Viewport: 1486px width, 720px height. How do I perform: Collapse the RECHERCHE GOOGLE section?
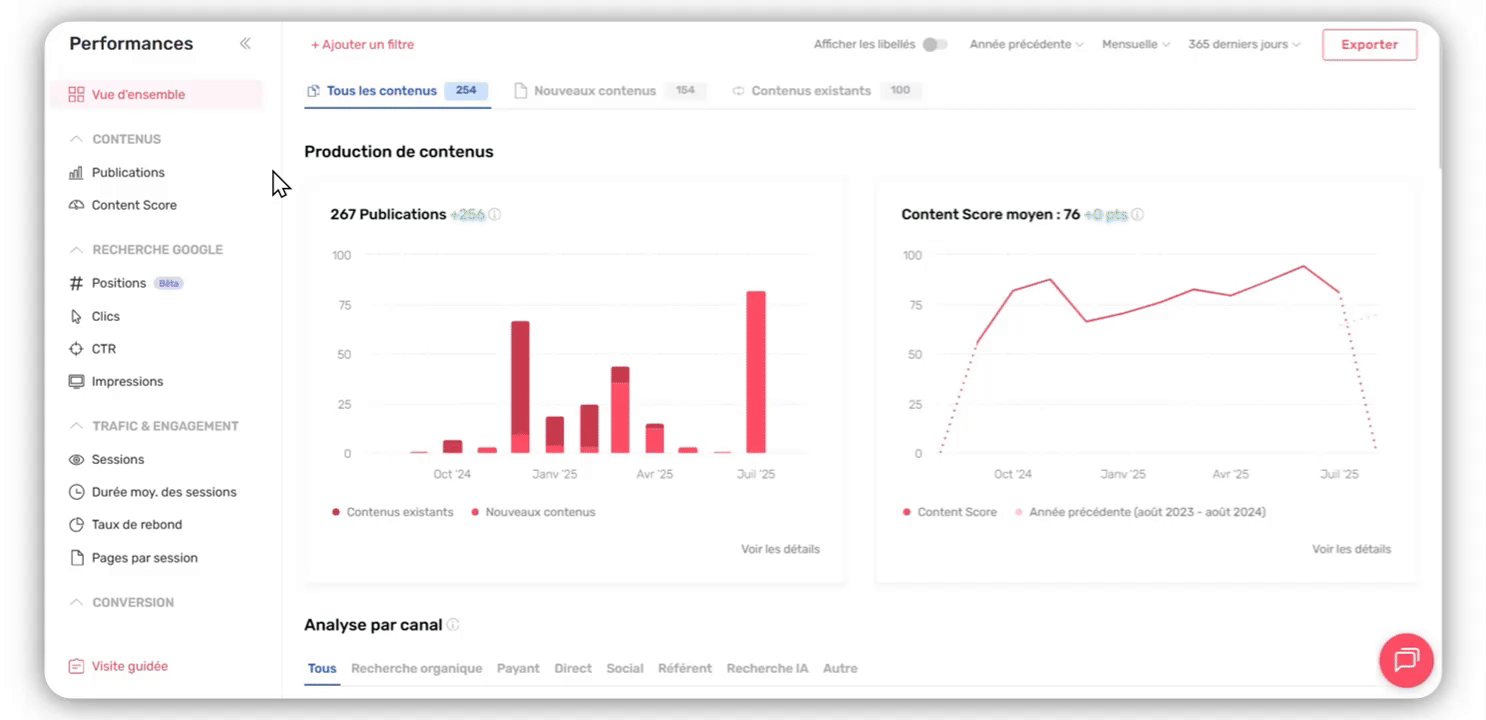[76, 250]
